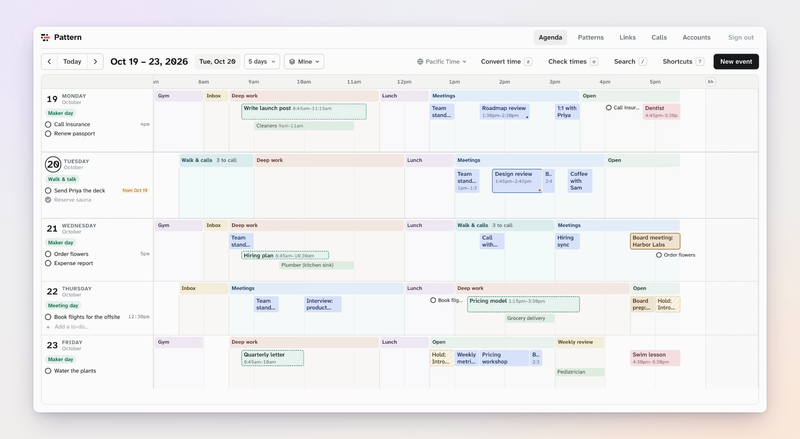Uncheck the completed Reserve sauna to-do
The width and height of the screenshot is (800, 439).
click(x=48, y=200)
